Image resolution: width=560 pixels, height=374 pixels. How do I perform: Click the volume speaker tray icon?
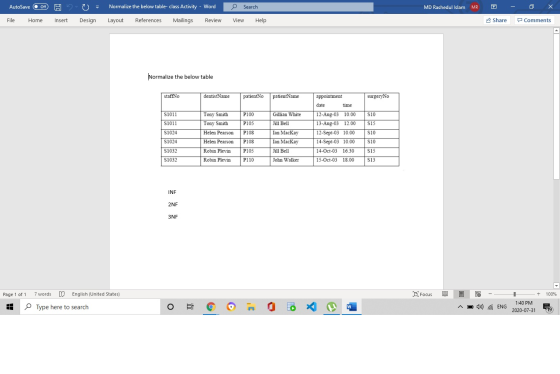480,307
